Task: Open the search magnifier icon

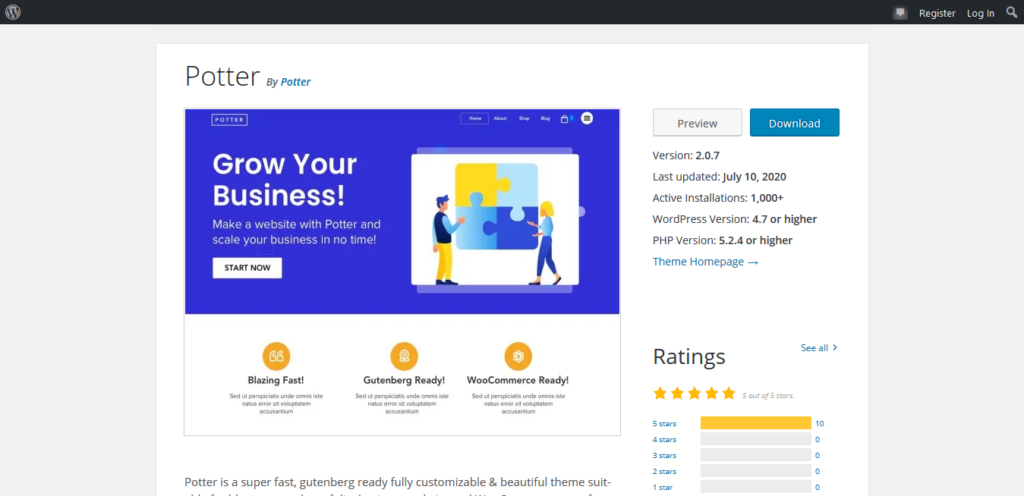Action: 1012,12
